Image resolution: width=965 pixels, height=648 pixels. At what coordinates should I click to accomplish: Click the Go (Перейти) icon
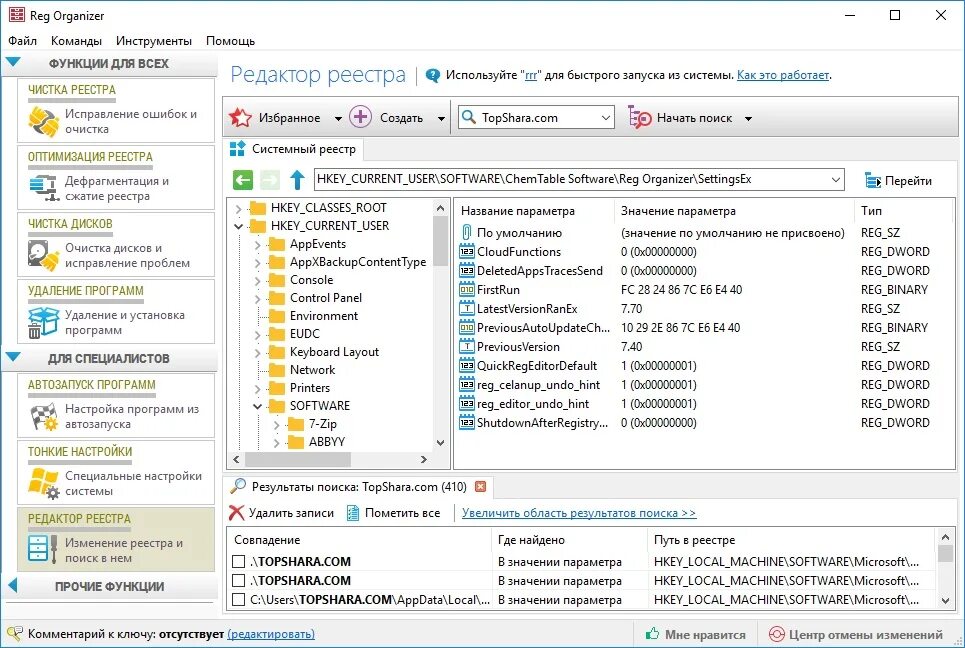[x=873, y=181]
